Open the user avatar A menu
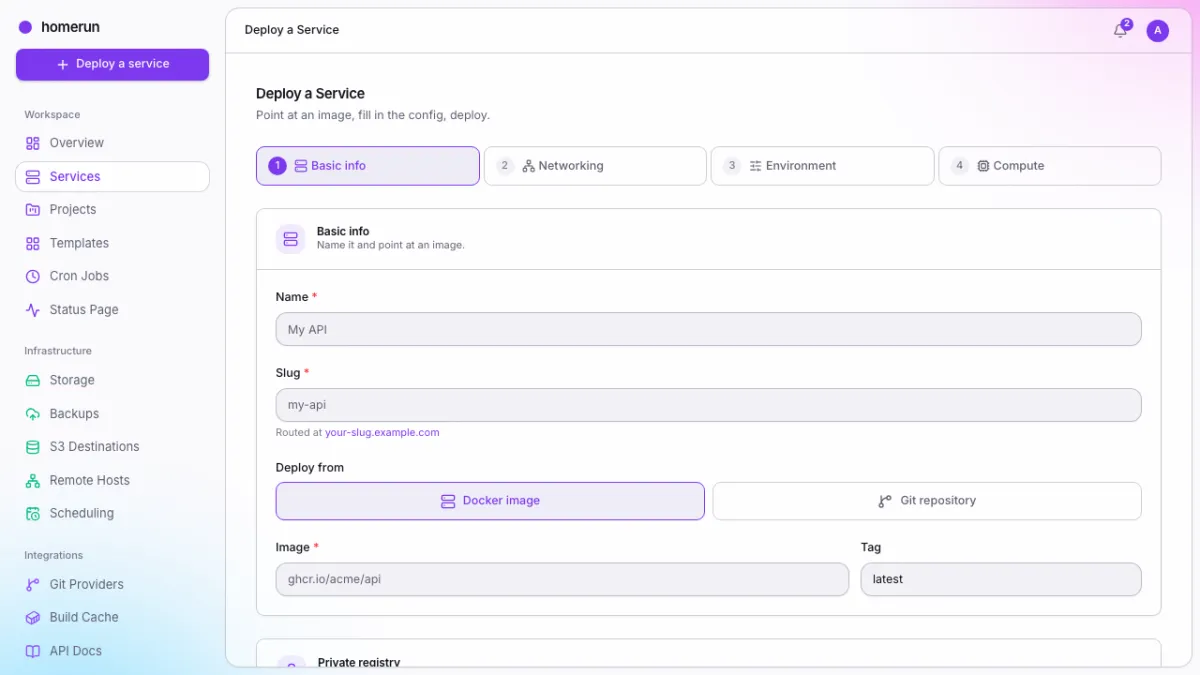This screenshot has width=1200, height=675. click(1157, 31)
